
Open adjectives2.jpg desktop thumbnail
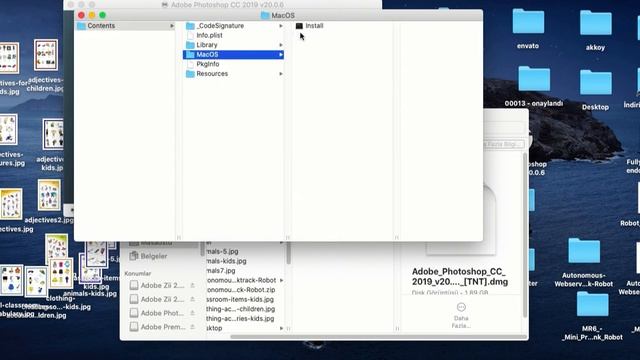(49, 196)
